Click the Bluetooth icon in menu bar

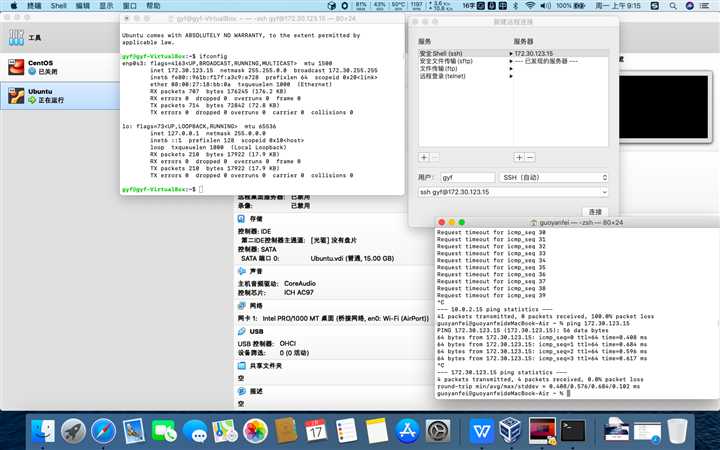515,6
